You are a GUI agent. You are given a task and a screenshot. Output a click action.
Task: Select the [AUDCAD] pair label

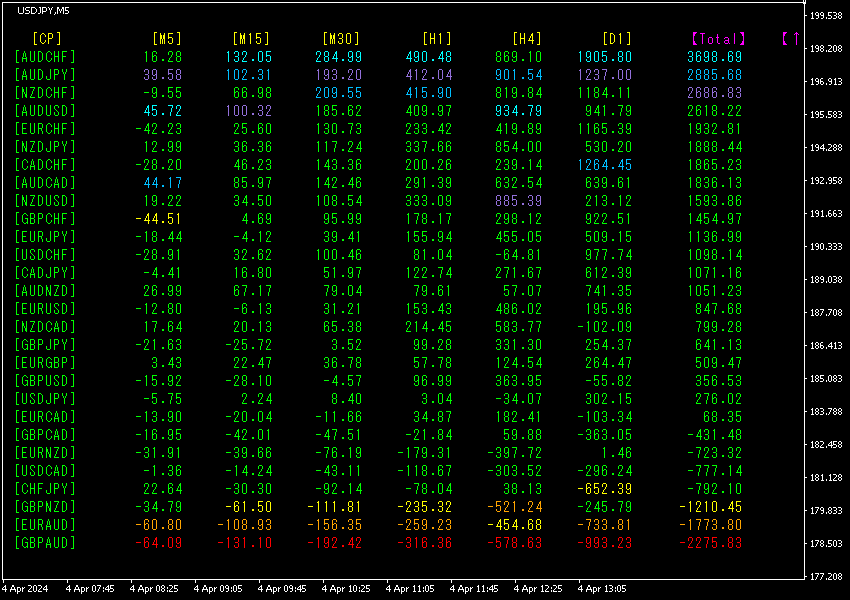[x=45, y=183]
